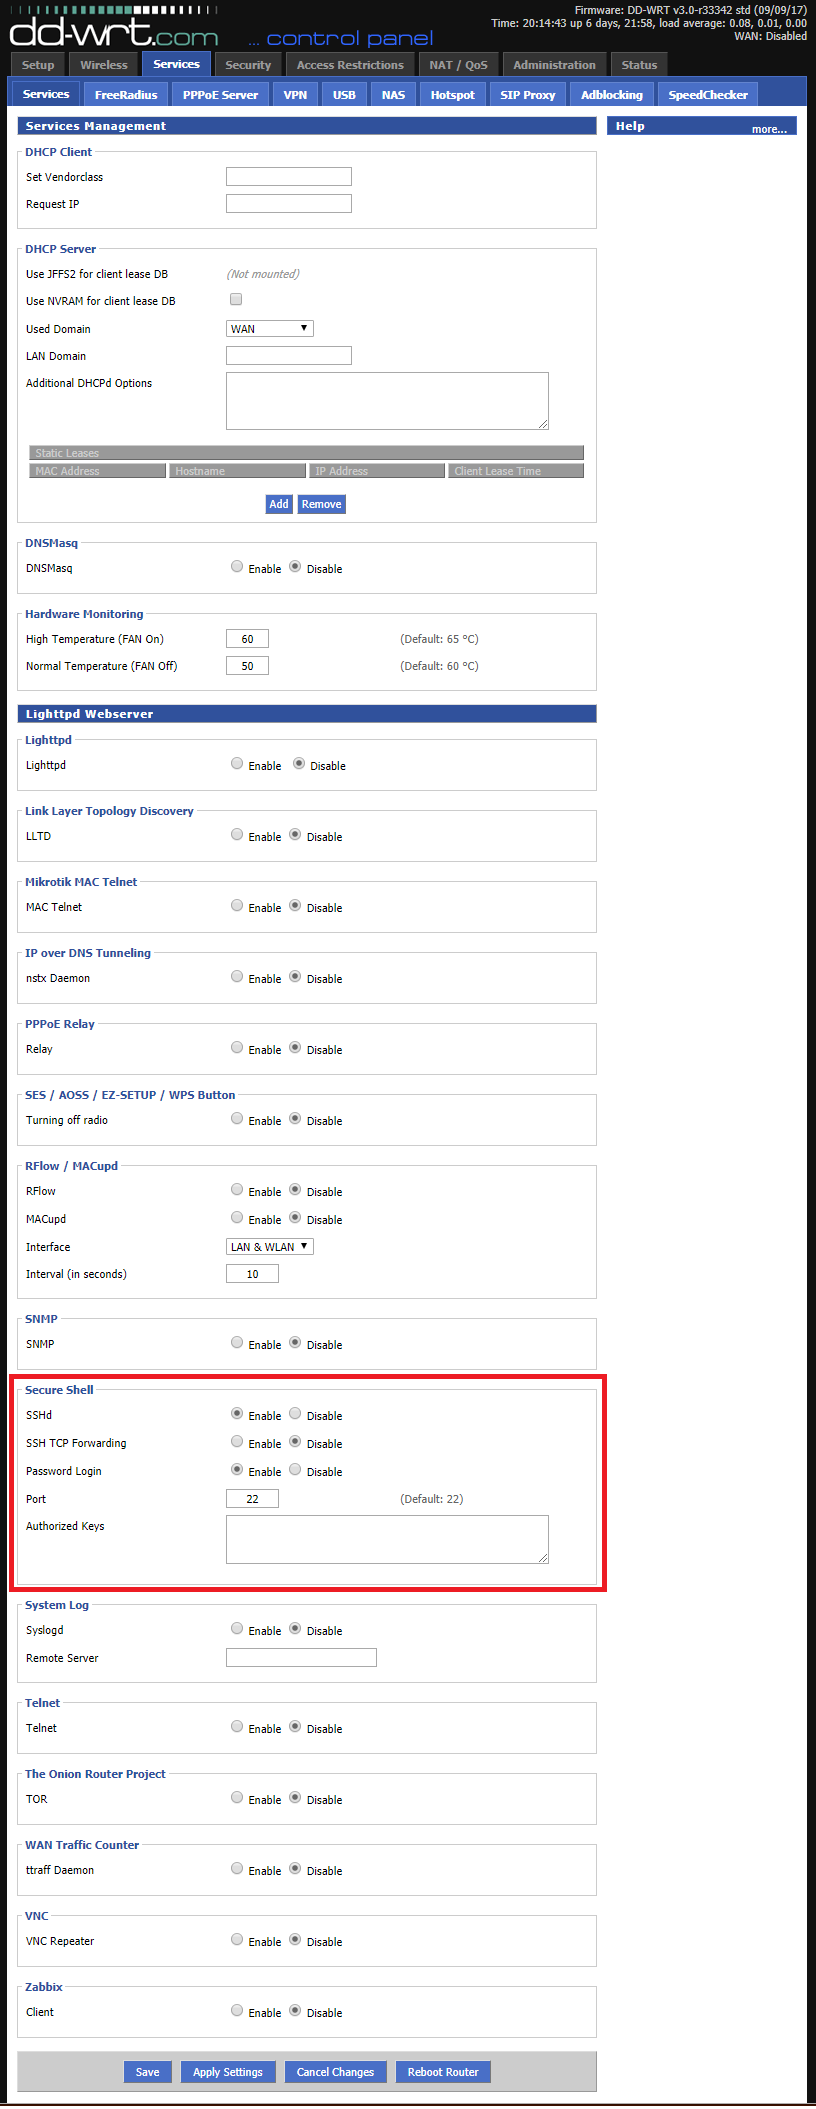Screen dimensions: 816x2109
Task: Focus the Authorized Keys text area
Action: coord(387,1539)
